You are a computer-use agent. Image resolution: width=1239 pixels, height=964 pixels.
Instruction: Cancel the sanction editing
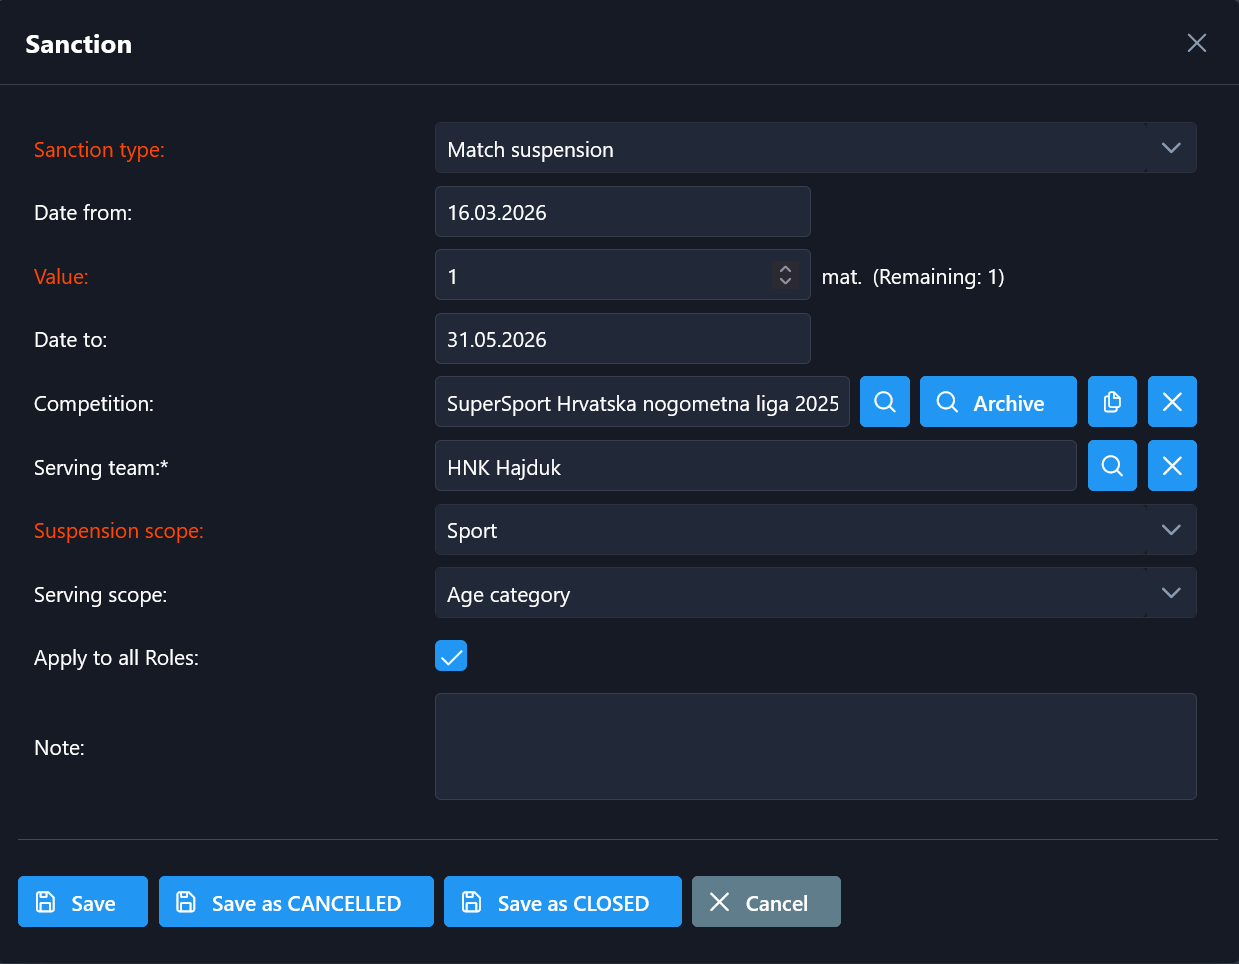[766, 902]
